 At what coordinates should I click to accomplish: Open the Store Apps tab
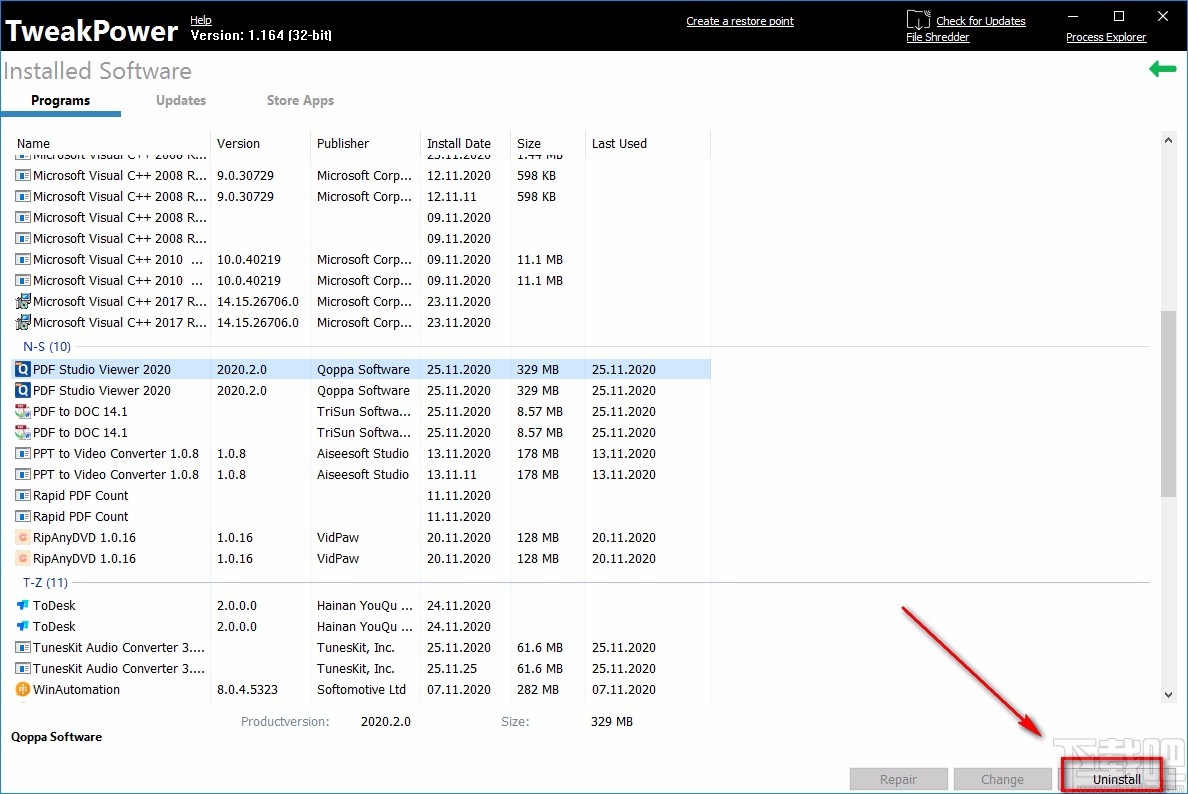click(x=300, y=101)
